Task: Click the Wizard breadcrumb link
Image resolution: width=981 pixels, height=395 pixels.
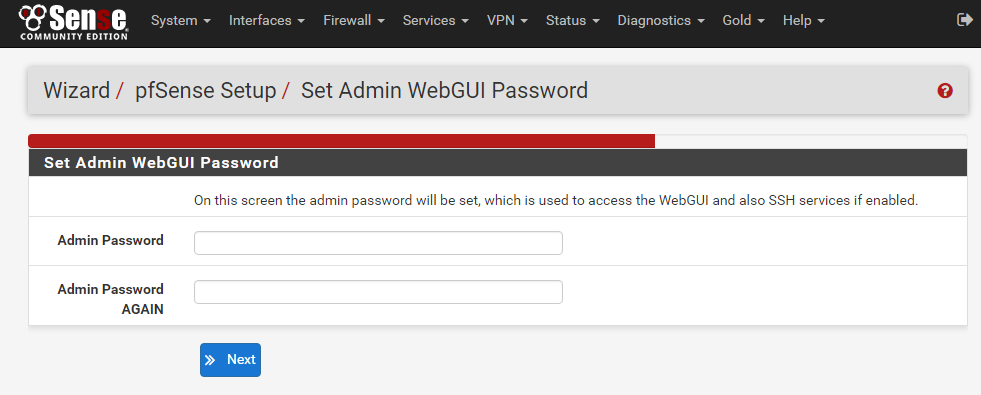Action: click(x=76, y=91)
